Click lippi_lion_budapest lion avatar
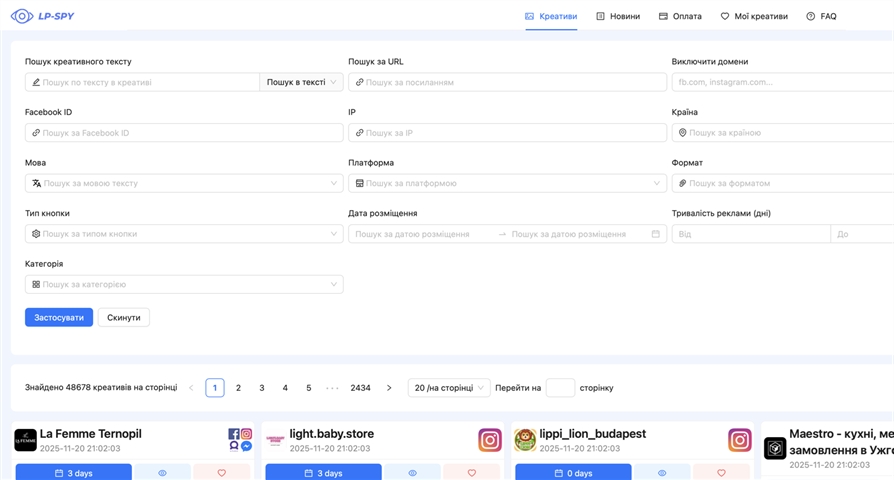This screenshot has width=894, height=480. 525,440
